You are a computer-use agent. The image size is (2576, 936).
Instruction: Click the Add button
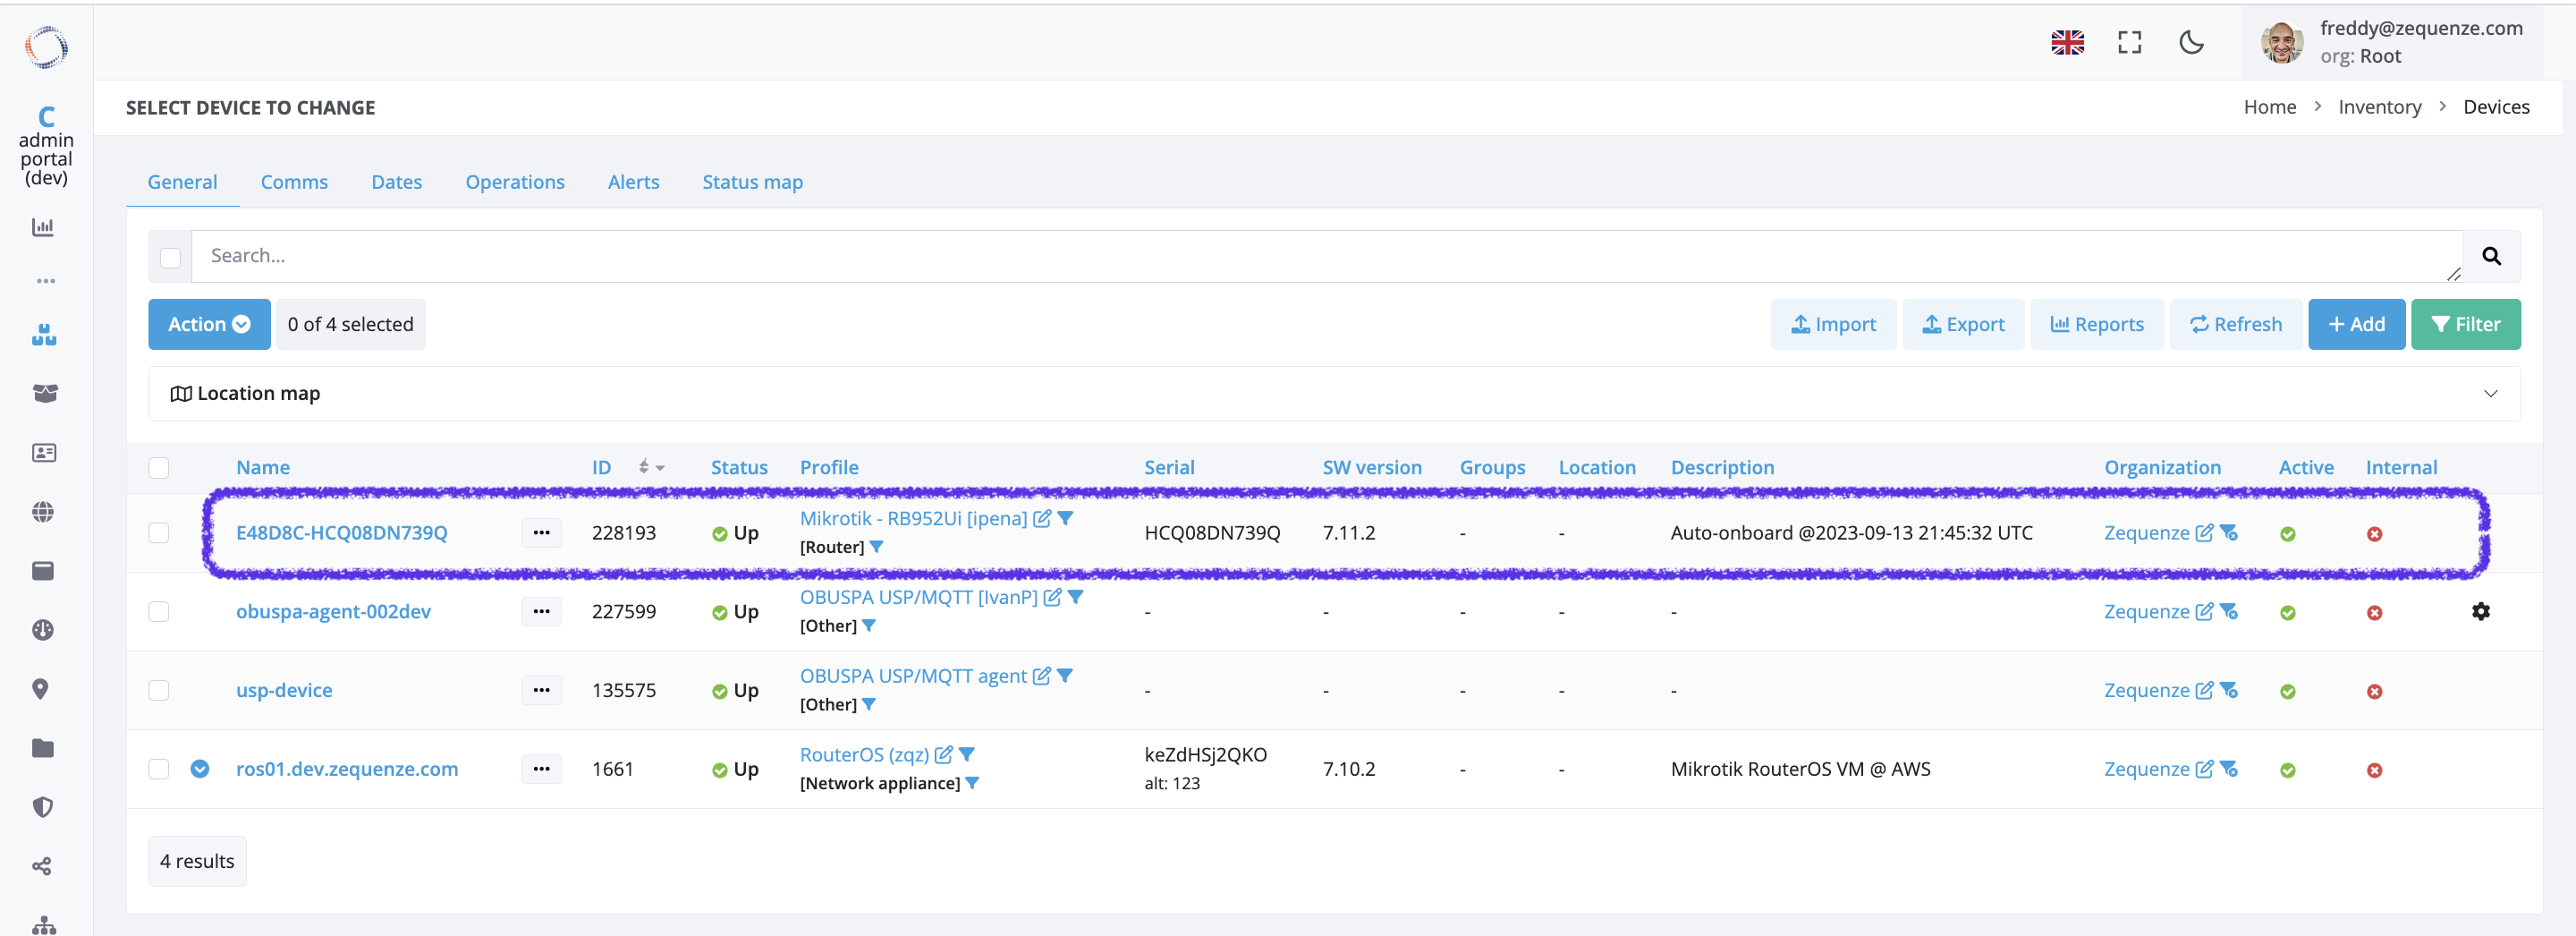2356,324
